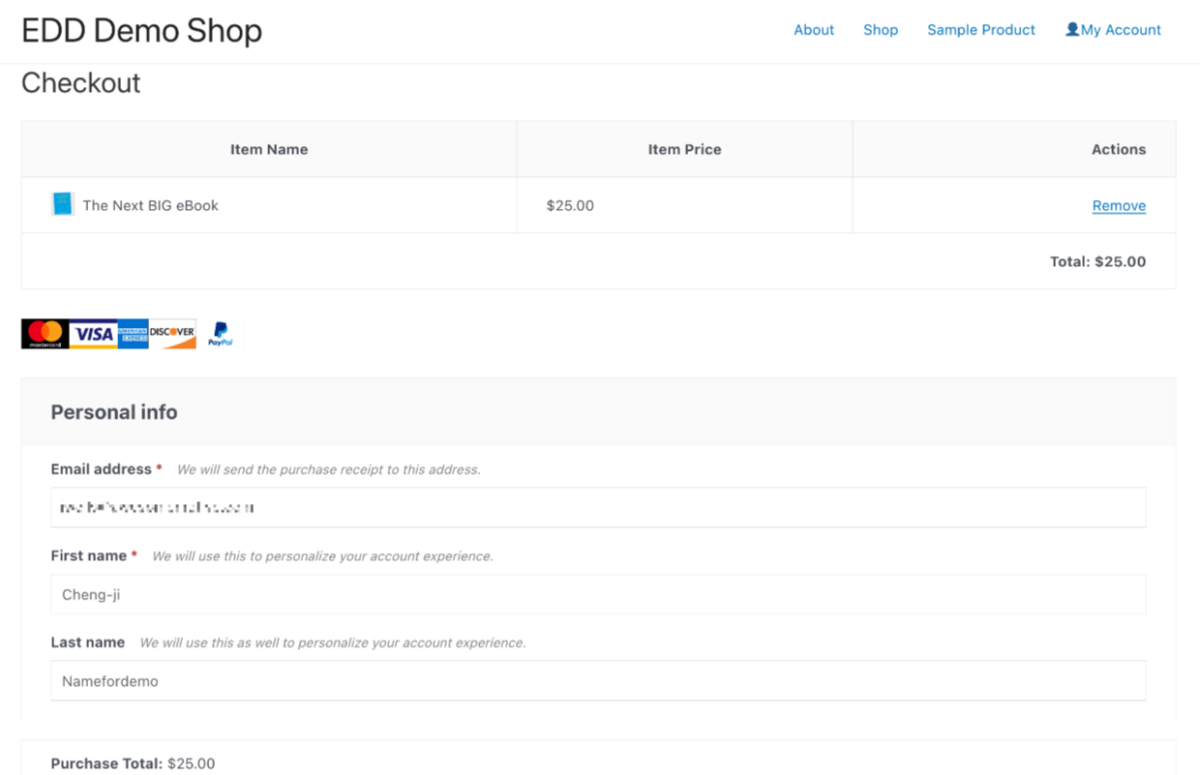Go to the Shop menu item
The width and height of the screenshot is (1200, 775).
880,29
